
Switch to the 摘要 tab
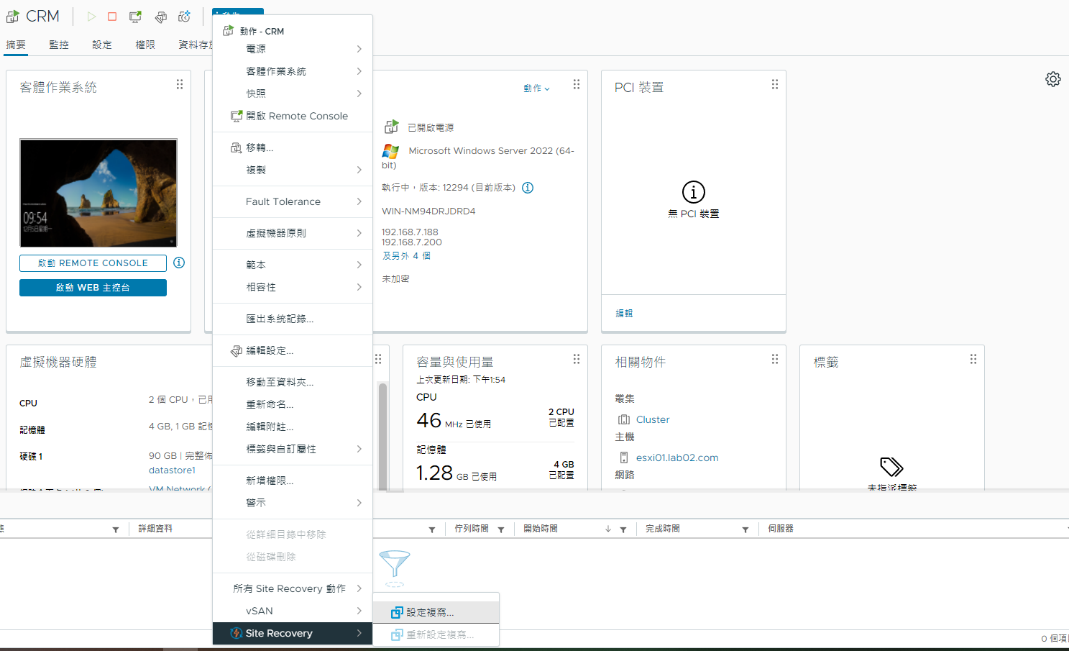tap(16, 45)
